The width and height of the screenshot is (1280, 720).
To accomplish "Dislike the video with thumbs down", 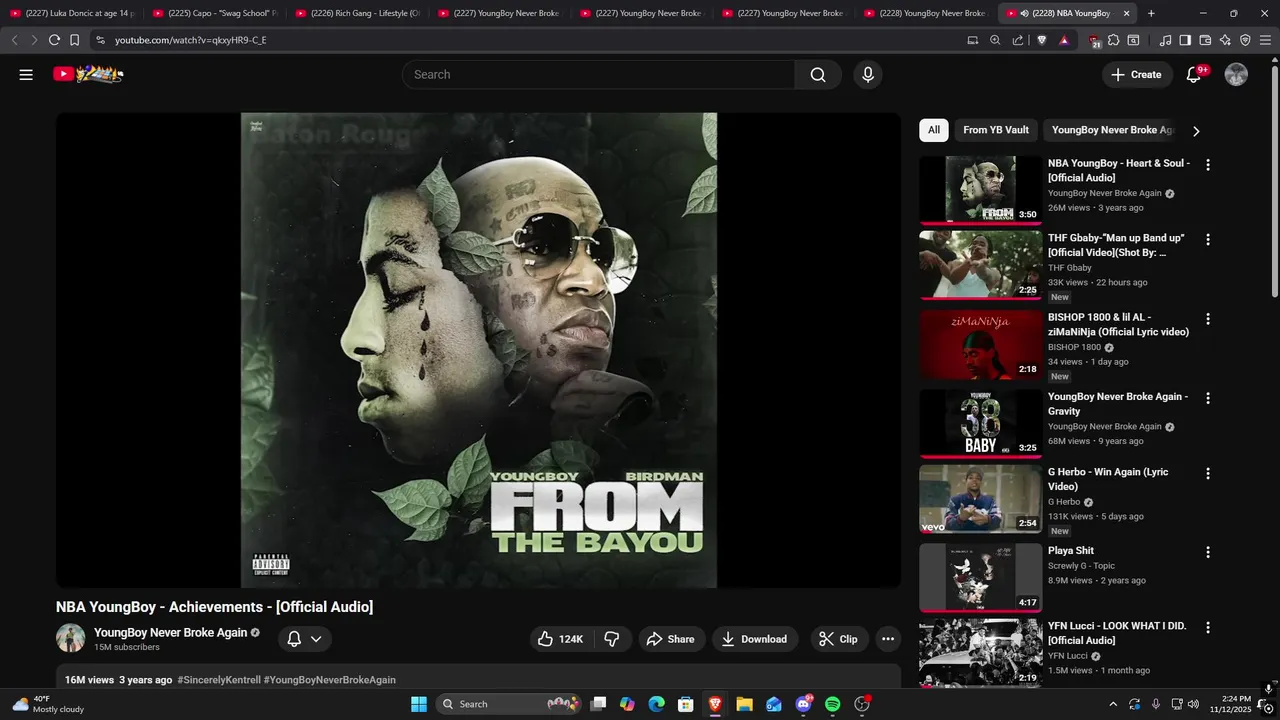I will (x=612, y=639).
